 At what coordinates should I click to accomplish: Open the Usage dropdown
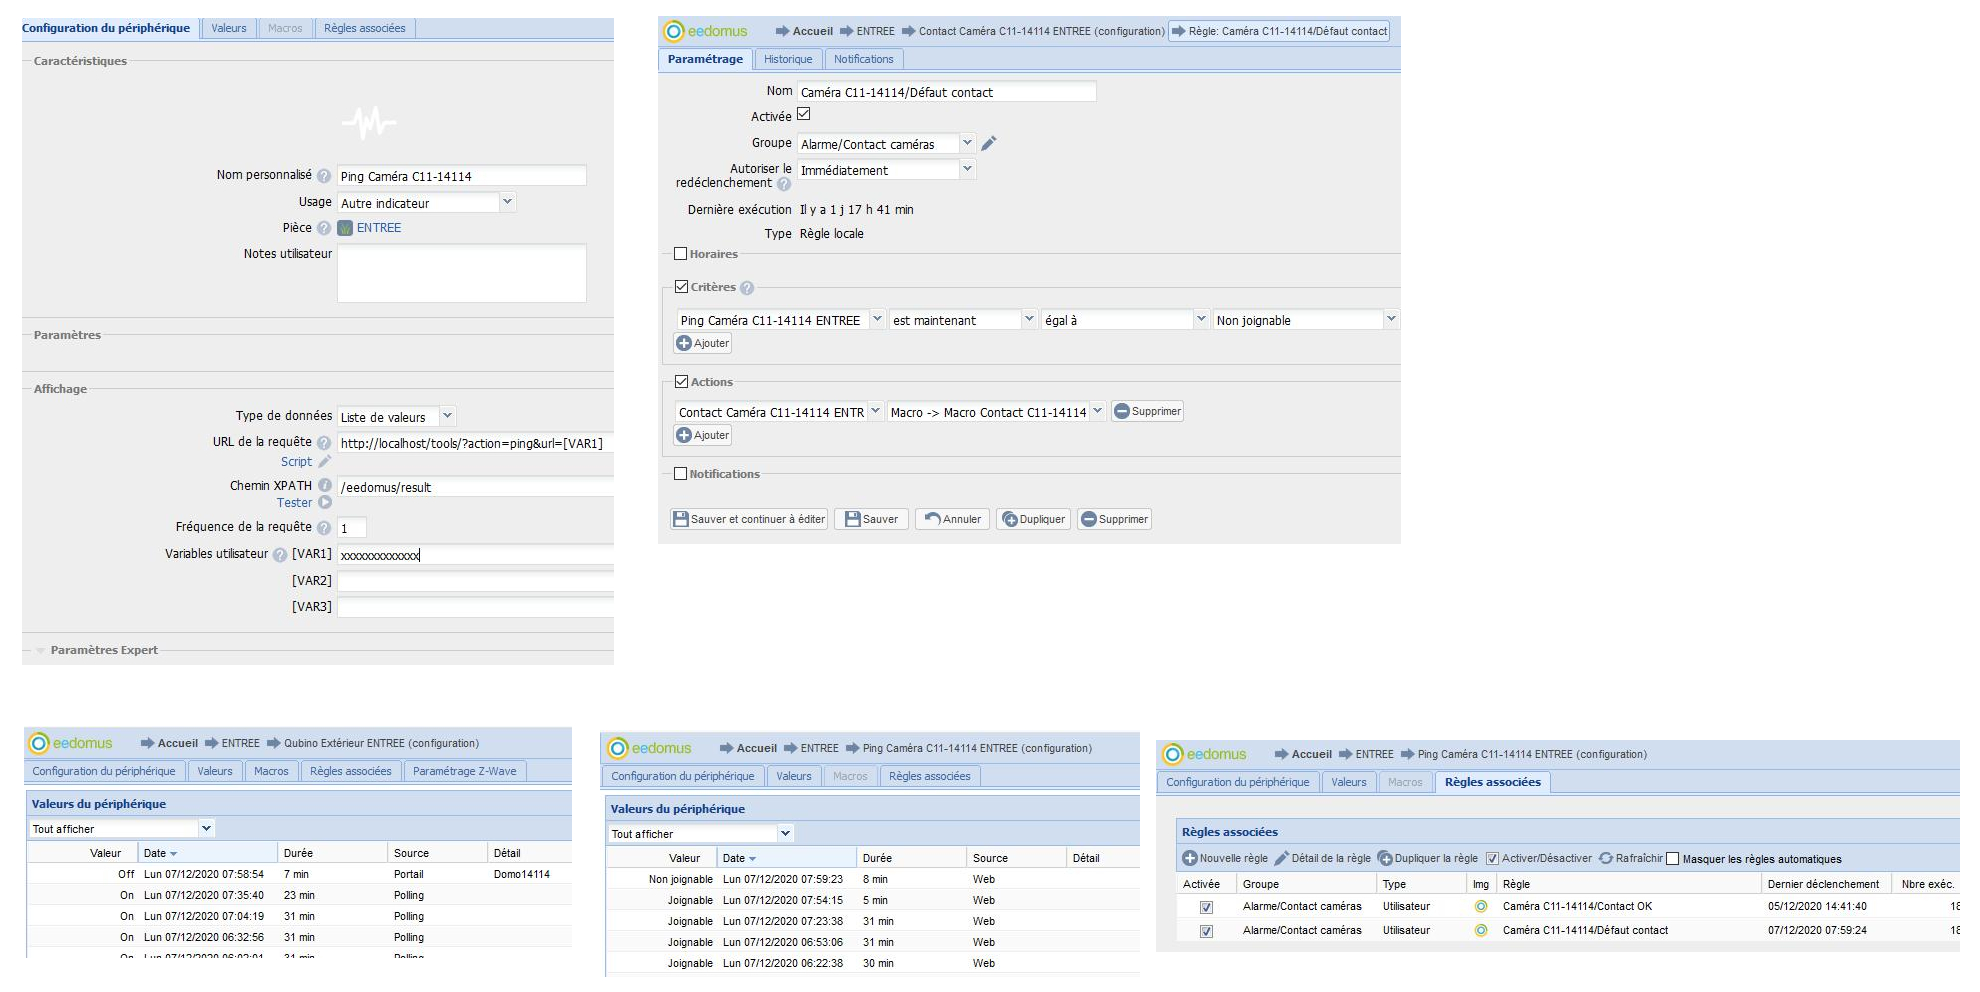point(507,202)
